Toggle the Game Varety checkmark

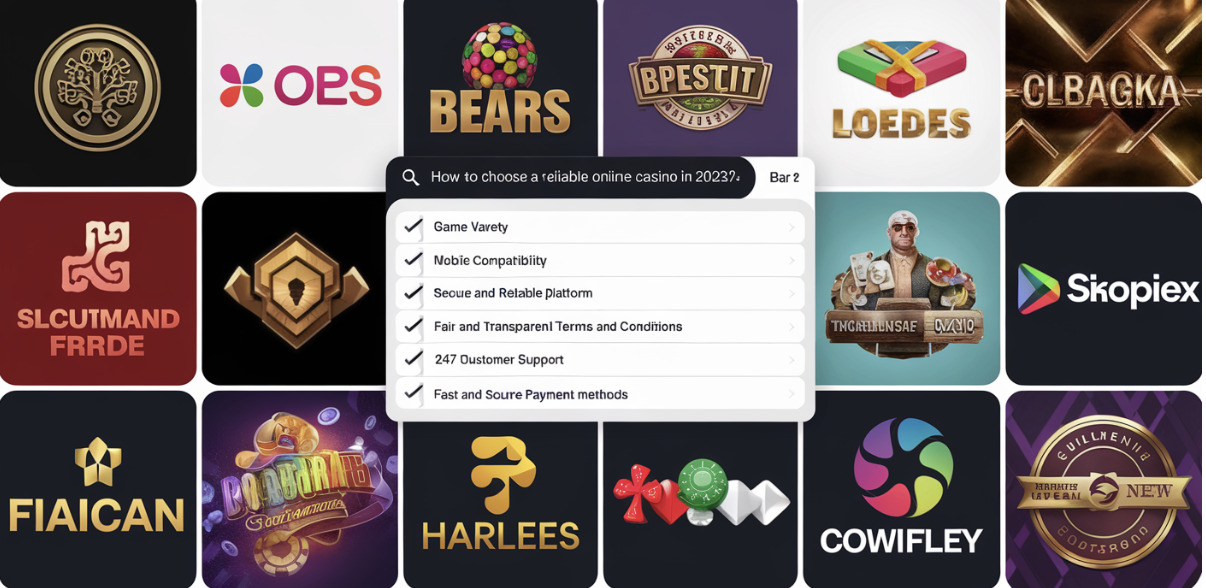pos(411,226)
